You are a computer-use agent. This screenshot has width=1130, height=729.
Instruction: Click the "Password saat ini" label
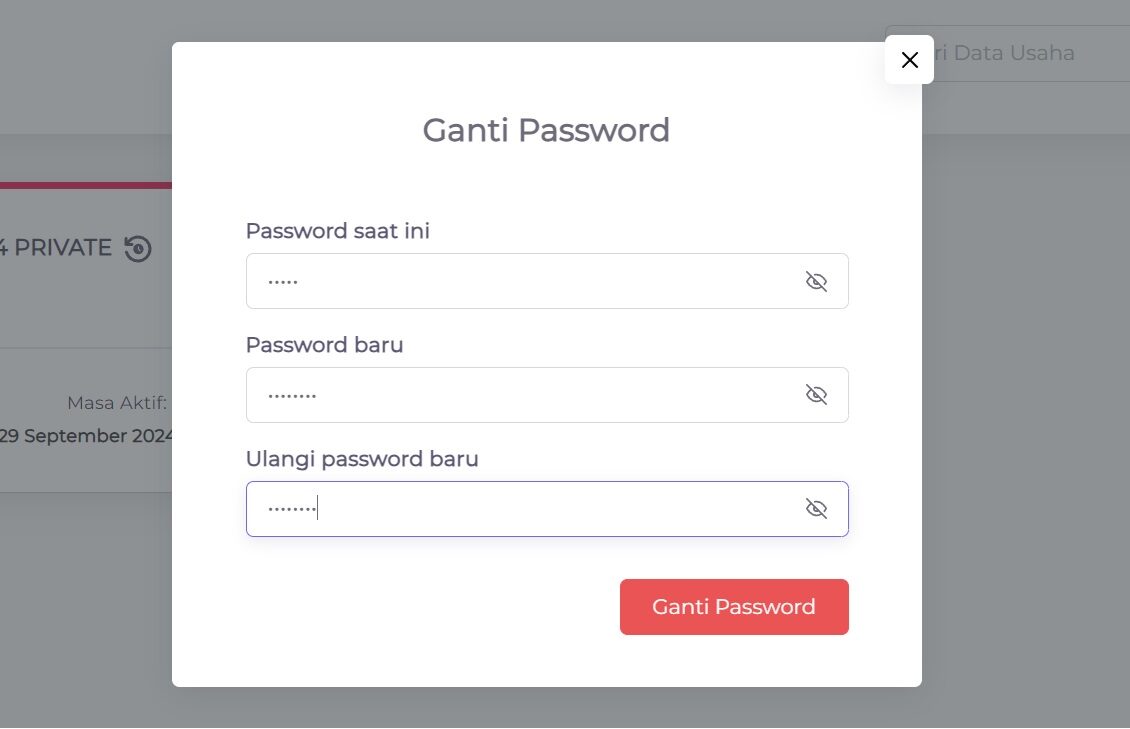pyautogui.click(x=337, y=231)
